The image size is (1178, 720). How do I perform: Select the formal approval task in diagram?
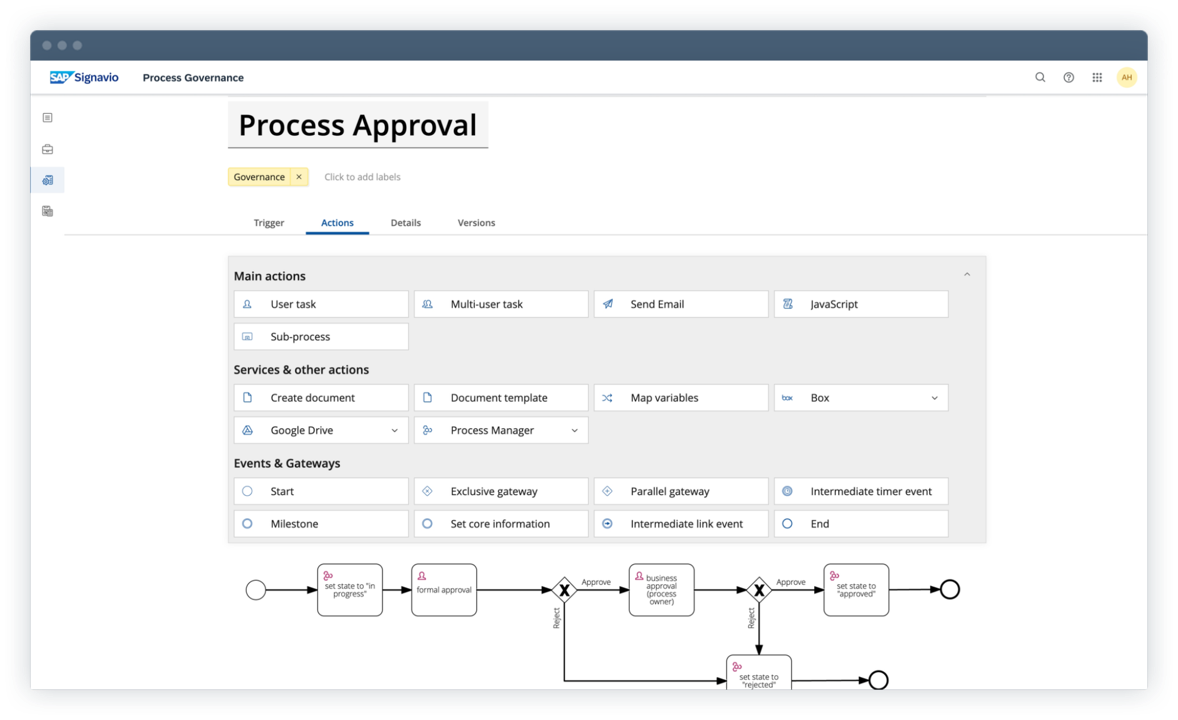tap(444, 590)
